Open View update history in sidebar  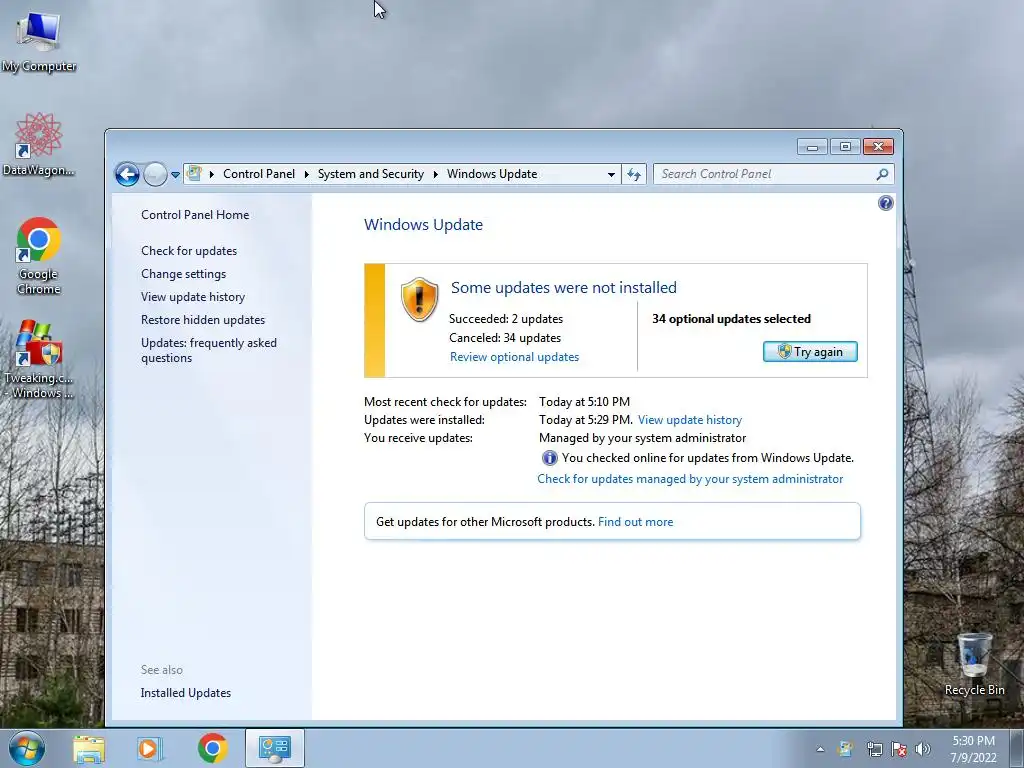click(x=193, y=296)
